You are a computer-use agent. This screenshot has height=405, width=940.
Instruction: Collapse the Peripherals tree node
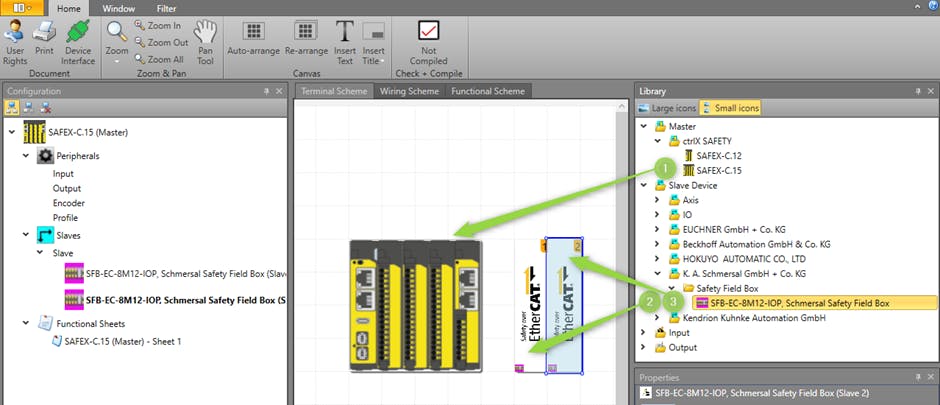[x=26, y=157]
